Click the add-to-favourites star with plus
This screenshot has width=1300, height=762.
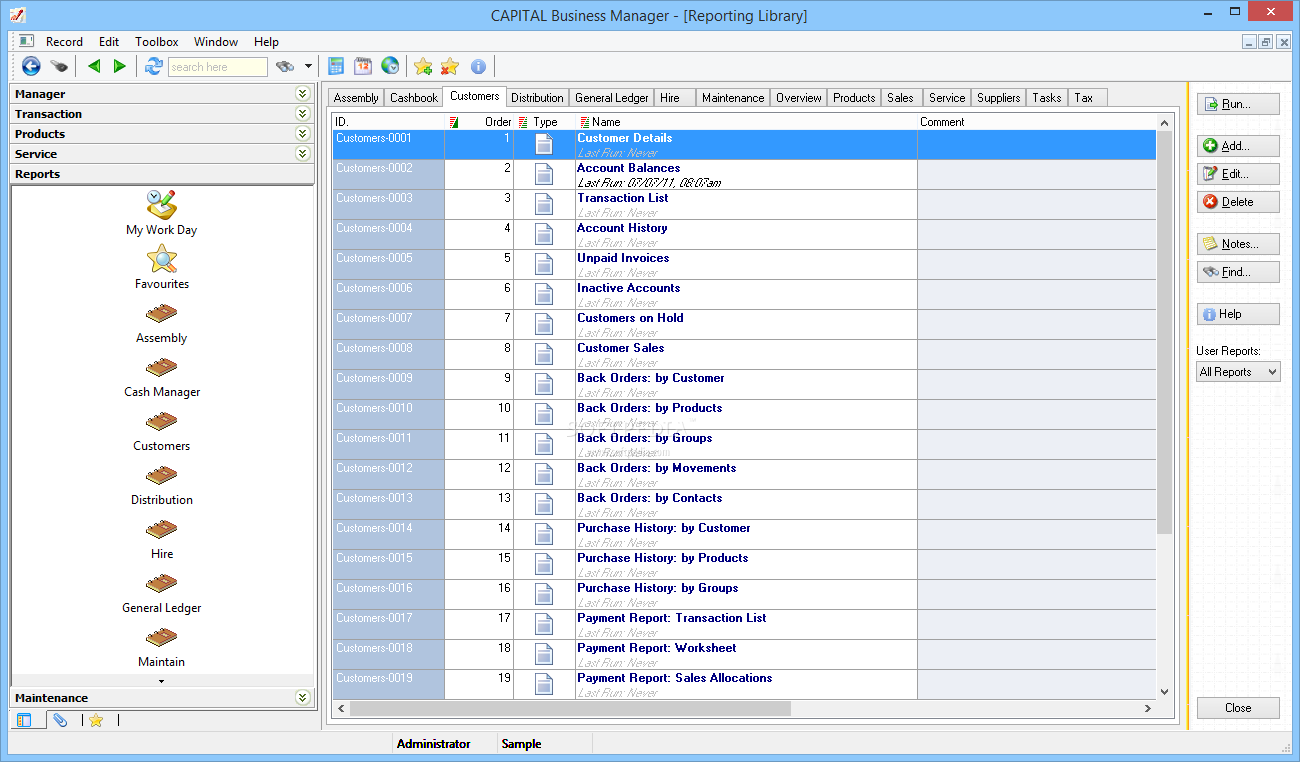pos(423,66)
